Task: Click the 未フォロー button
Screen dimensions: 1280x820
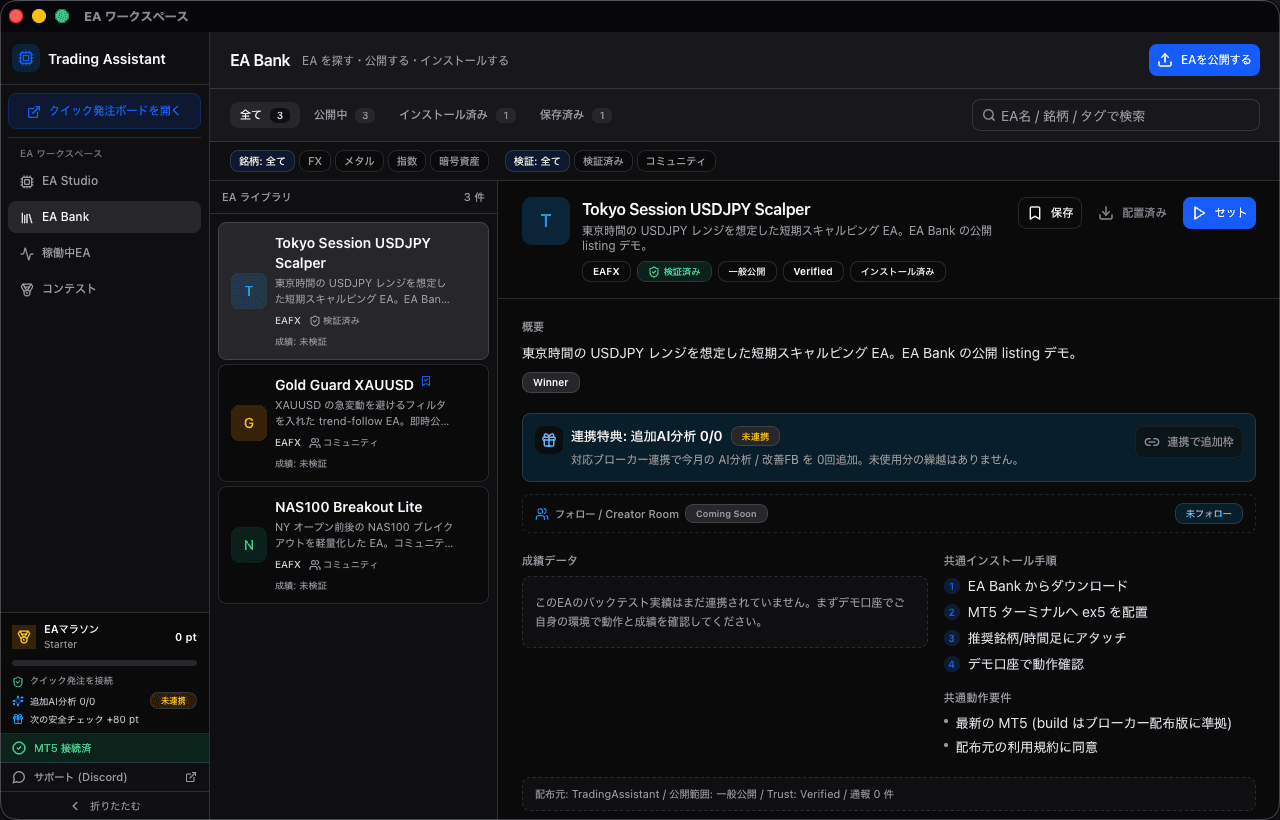Action: [x=1209, y=514]
